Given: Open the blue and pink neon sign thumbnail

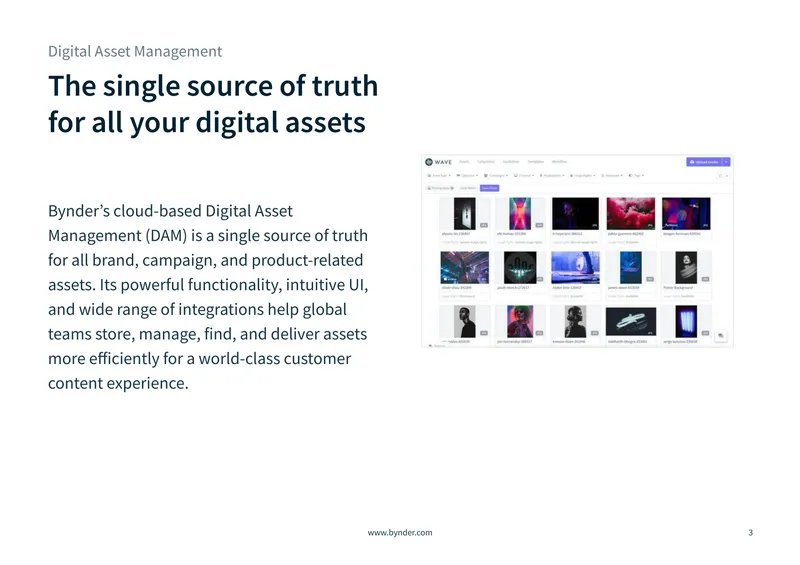Looking at the screenshot, I should [x=686, y=213].
